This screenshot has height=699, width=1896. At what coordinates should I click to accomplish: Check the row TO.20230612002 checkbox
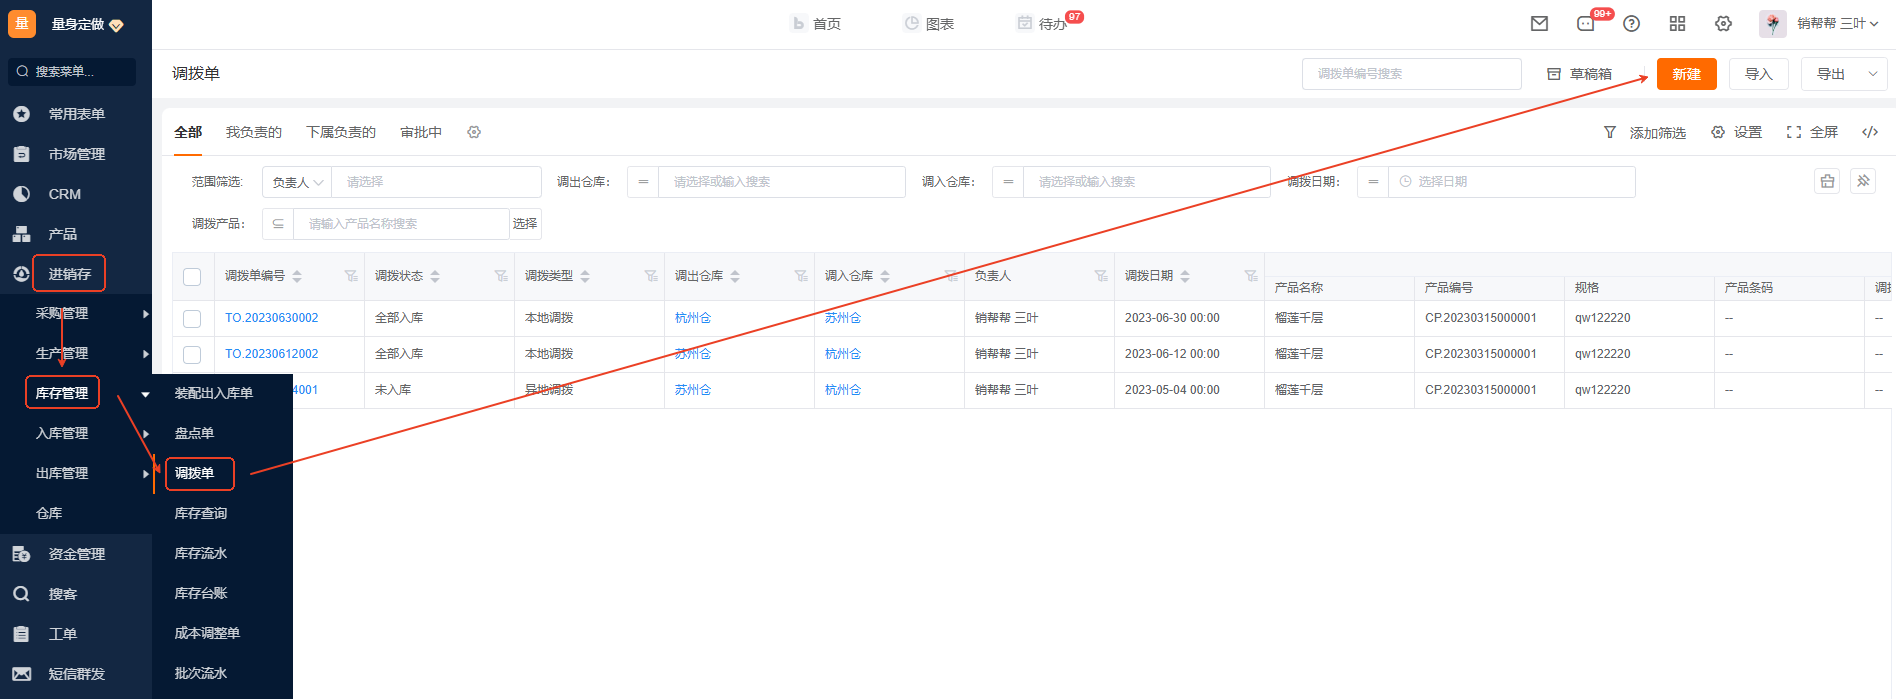click(x=192, y=355)
